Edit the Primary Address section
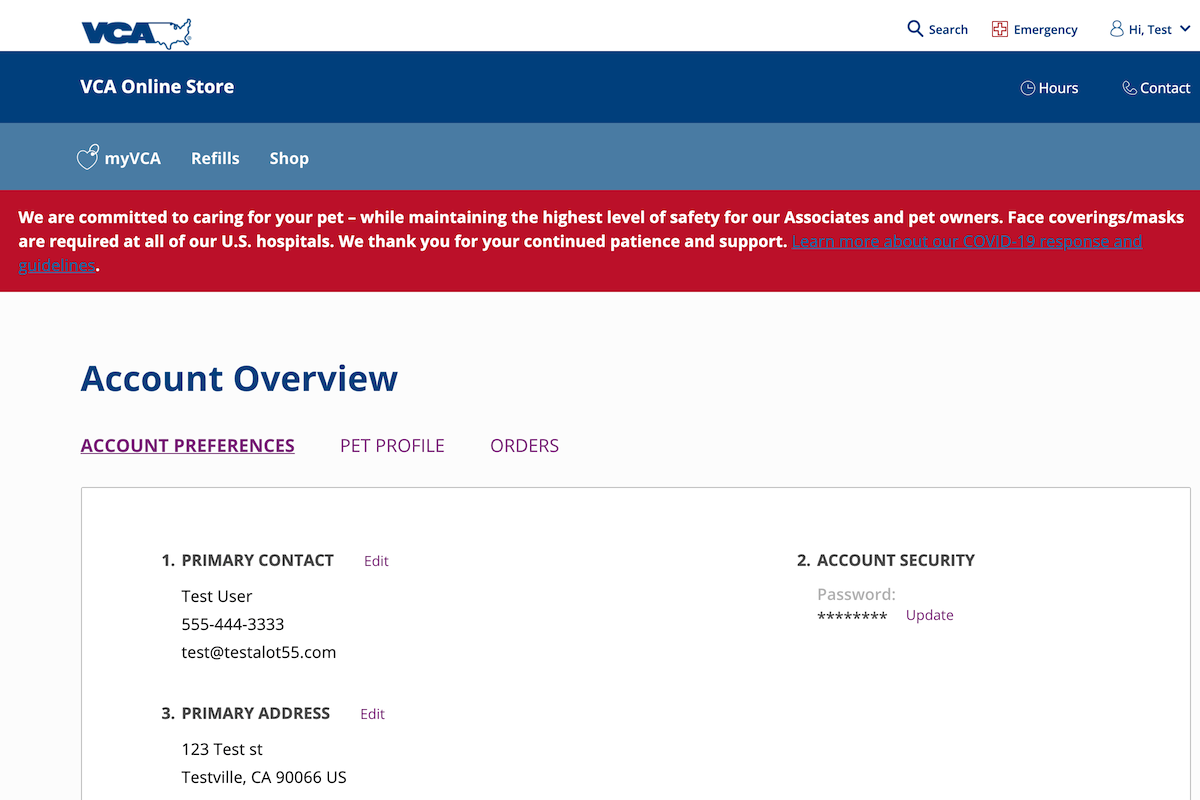Screen dimensions: 1200x800 (372, 714)
